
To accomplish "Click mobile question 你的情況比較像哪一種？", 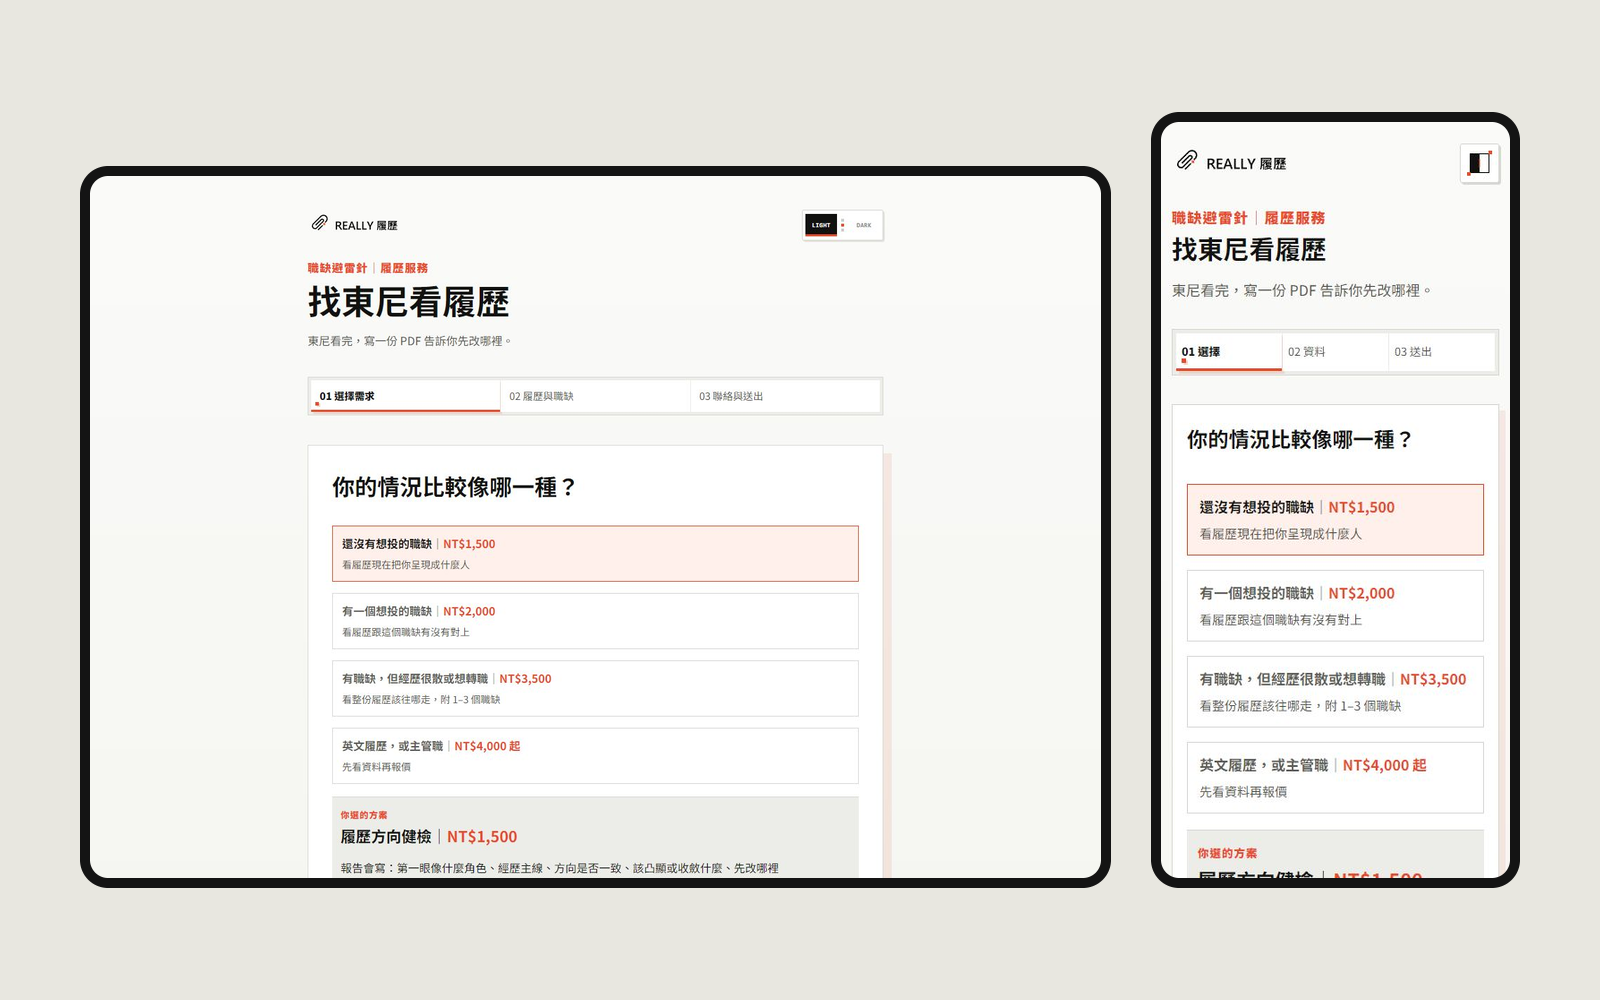I will click(x=1300, y=440).
